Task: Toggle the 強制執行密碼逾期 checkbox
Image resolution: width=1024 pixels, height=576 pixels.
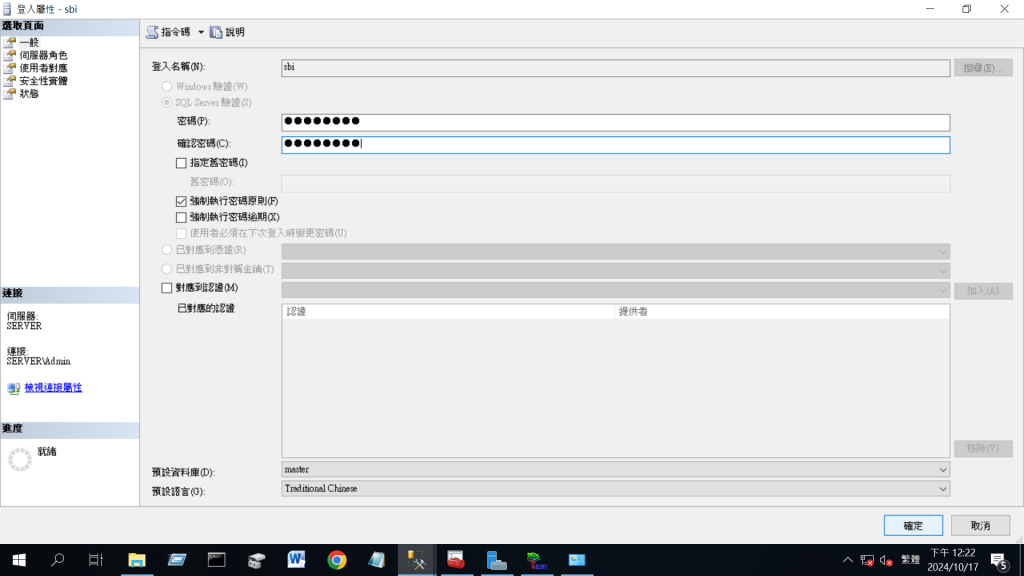Action: [x=181, y=217]
